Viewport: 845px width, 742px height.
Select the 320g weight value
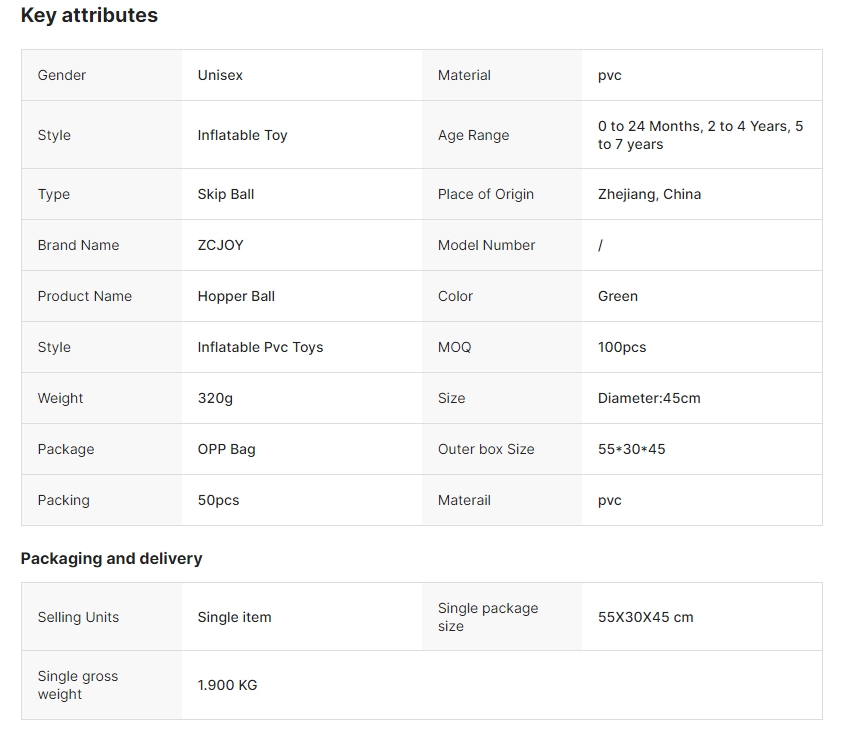point(215,398)
